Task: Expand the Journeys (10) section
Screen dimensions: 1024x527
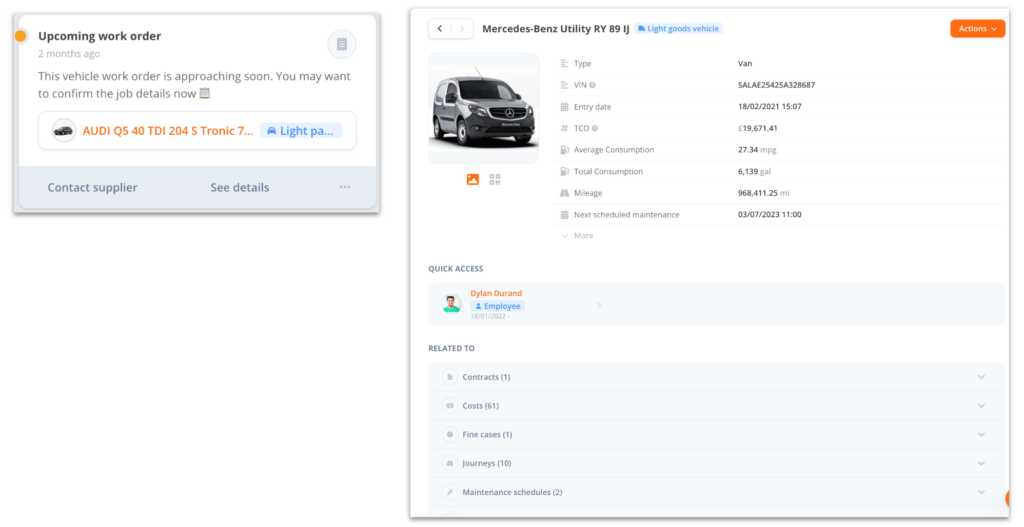Action: coord(716,463)
